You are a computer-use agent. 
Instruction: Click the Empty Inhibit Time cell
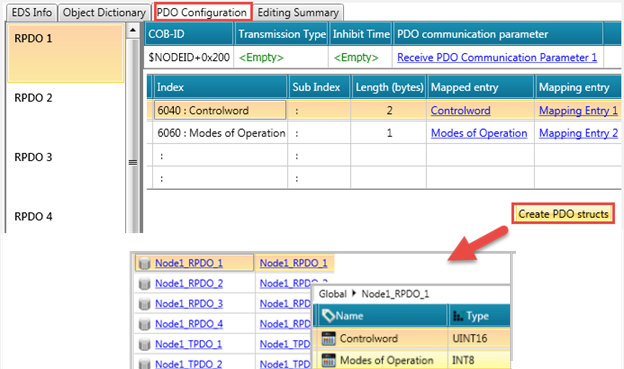(361, 57)
